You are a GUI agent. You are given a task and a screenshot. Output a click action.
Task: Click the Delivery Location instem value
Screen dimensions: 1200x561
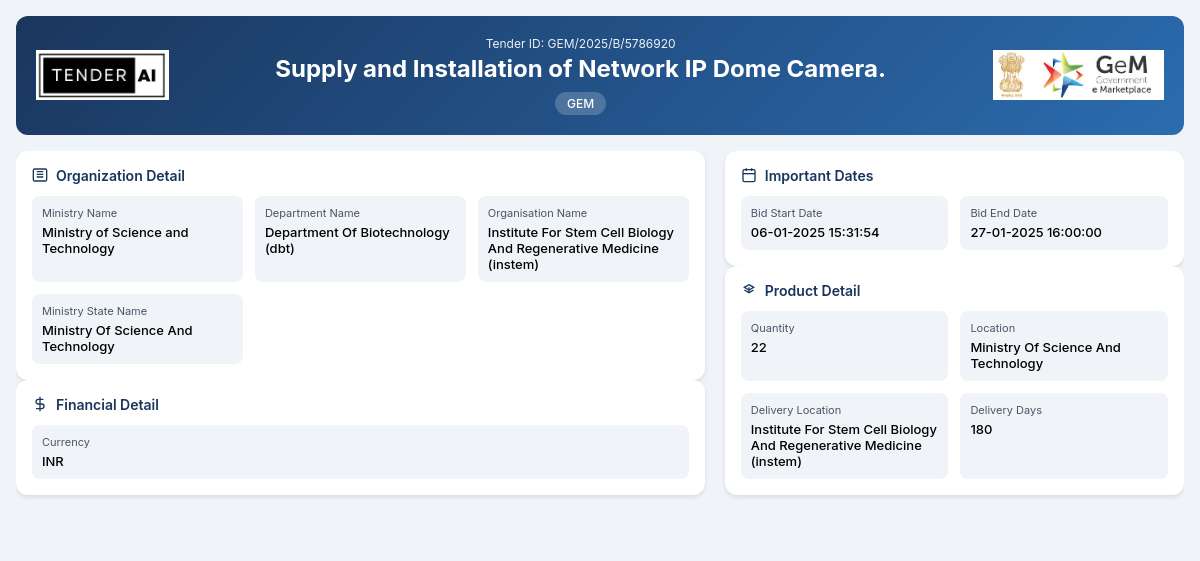click(x=844, y=446)
